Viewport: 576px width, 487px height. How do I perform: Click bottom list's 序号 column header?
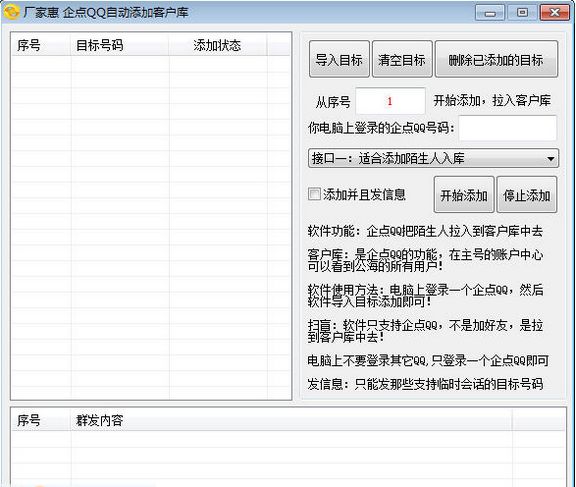41,420
